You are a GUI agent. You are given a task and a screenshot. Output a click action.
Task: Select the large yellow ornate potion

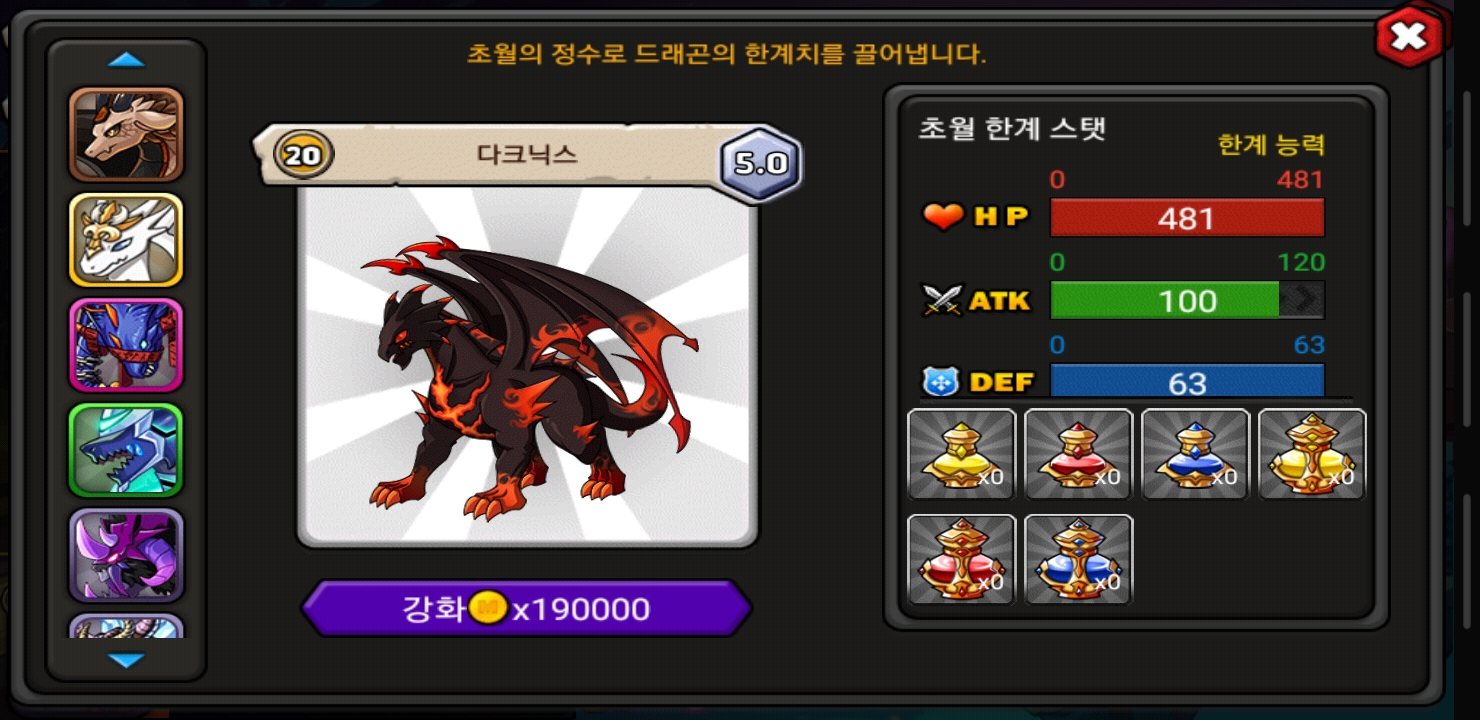click(x=1312, y=454)
